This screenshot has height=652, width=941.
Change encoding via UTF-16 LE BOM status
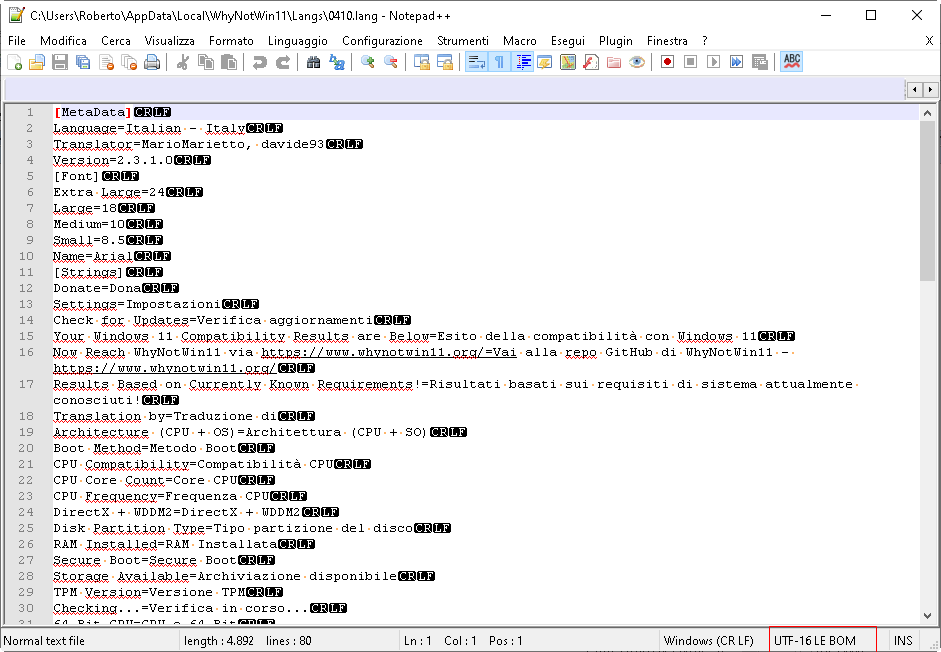click(822, 640)
